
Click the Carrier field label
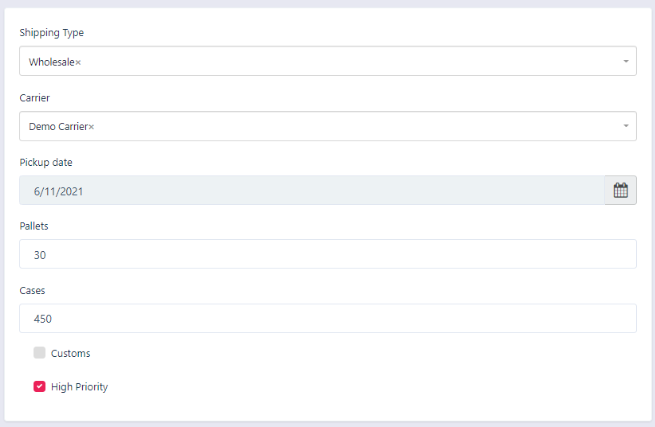pos(35,98)
